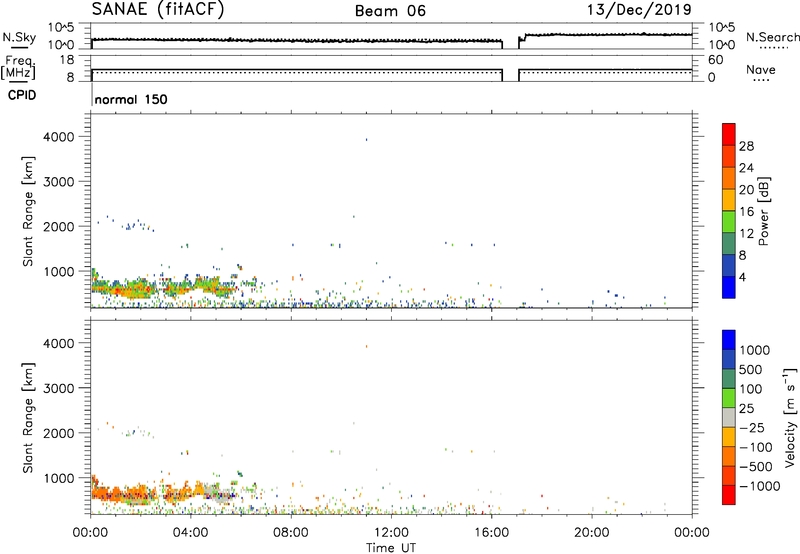800x554 pixels.
Task: Click the 'SANAE (fitACF)' title
Action: pos(158,9)
